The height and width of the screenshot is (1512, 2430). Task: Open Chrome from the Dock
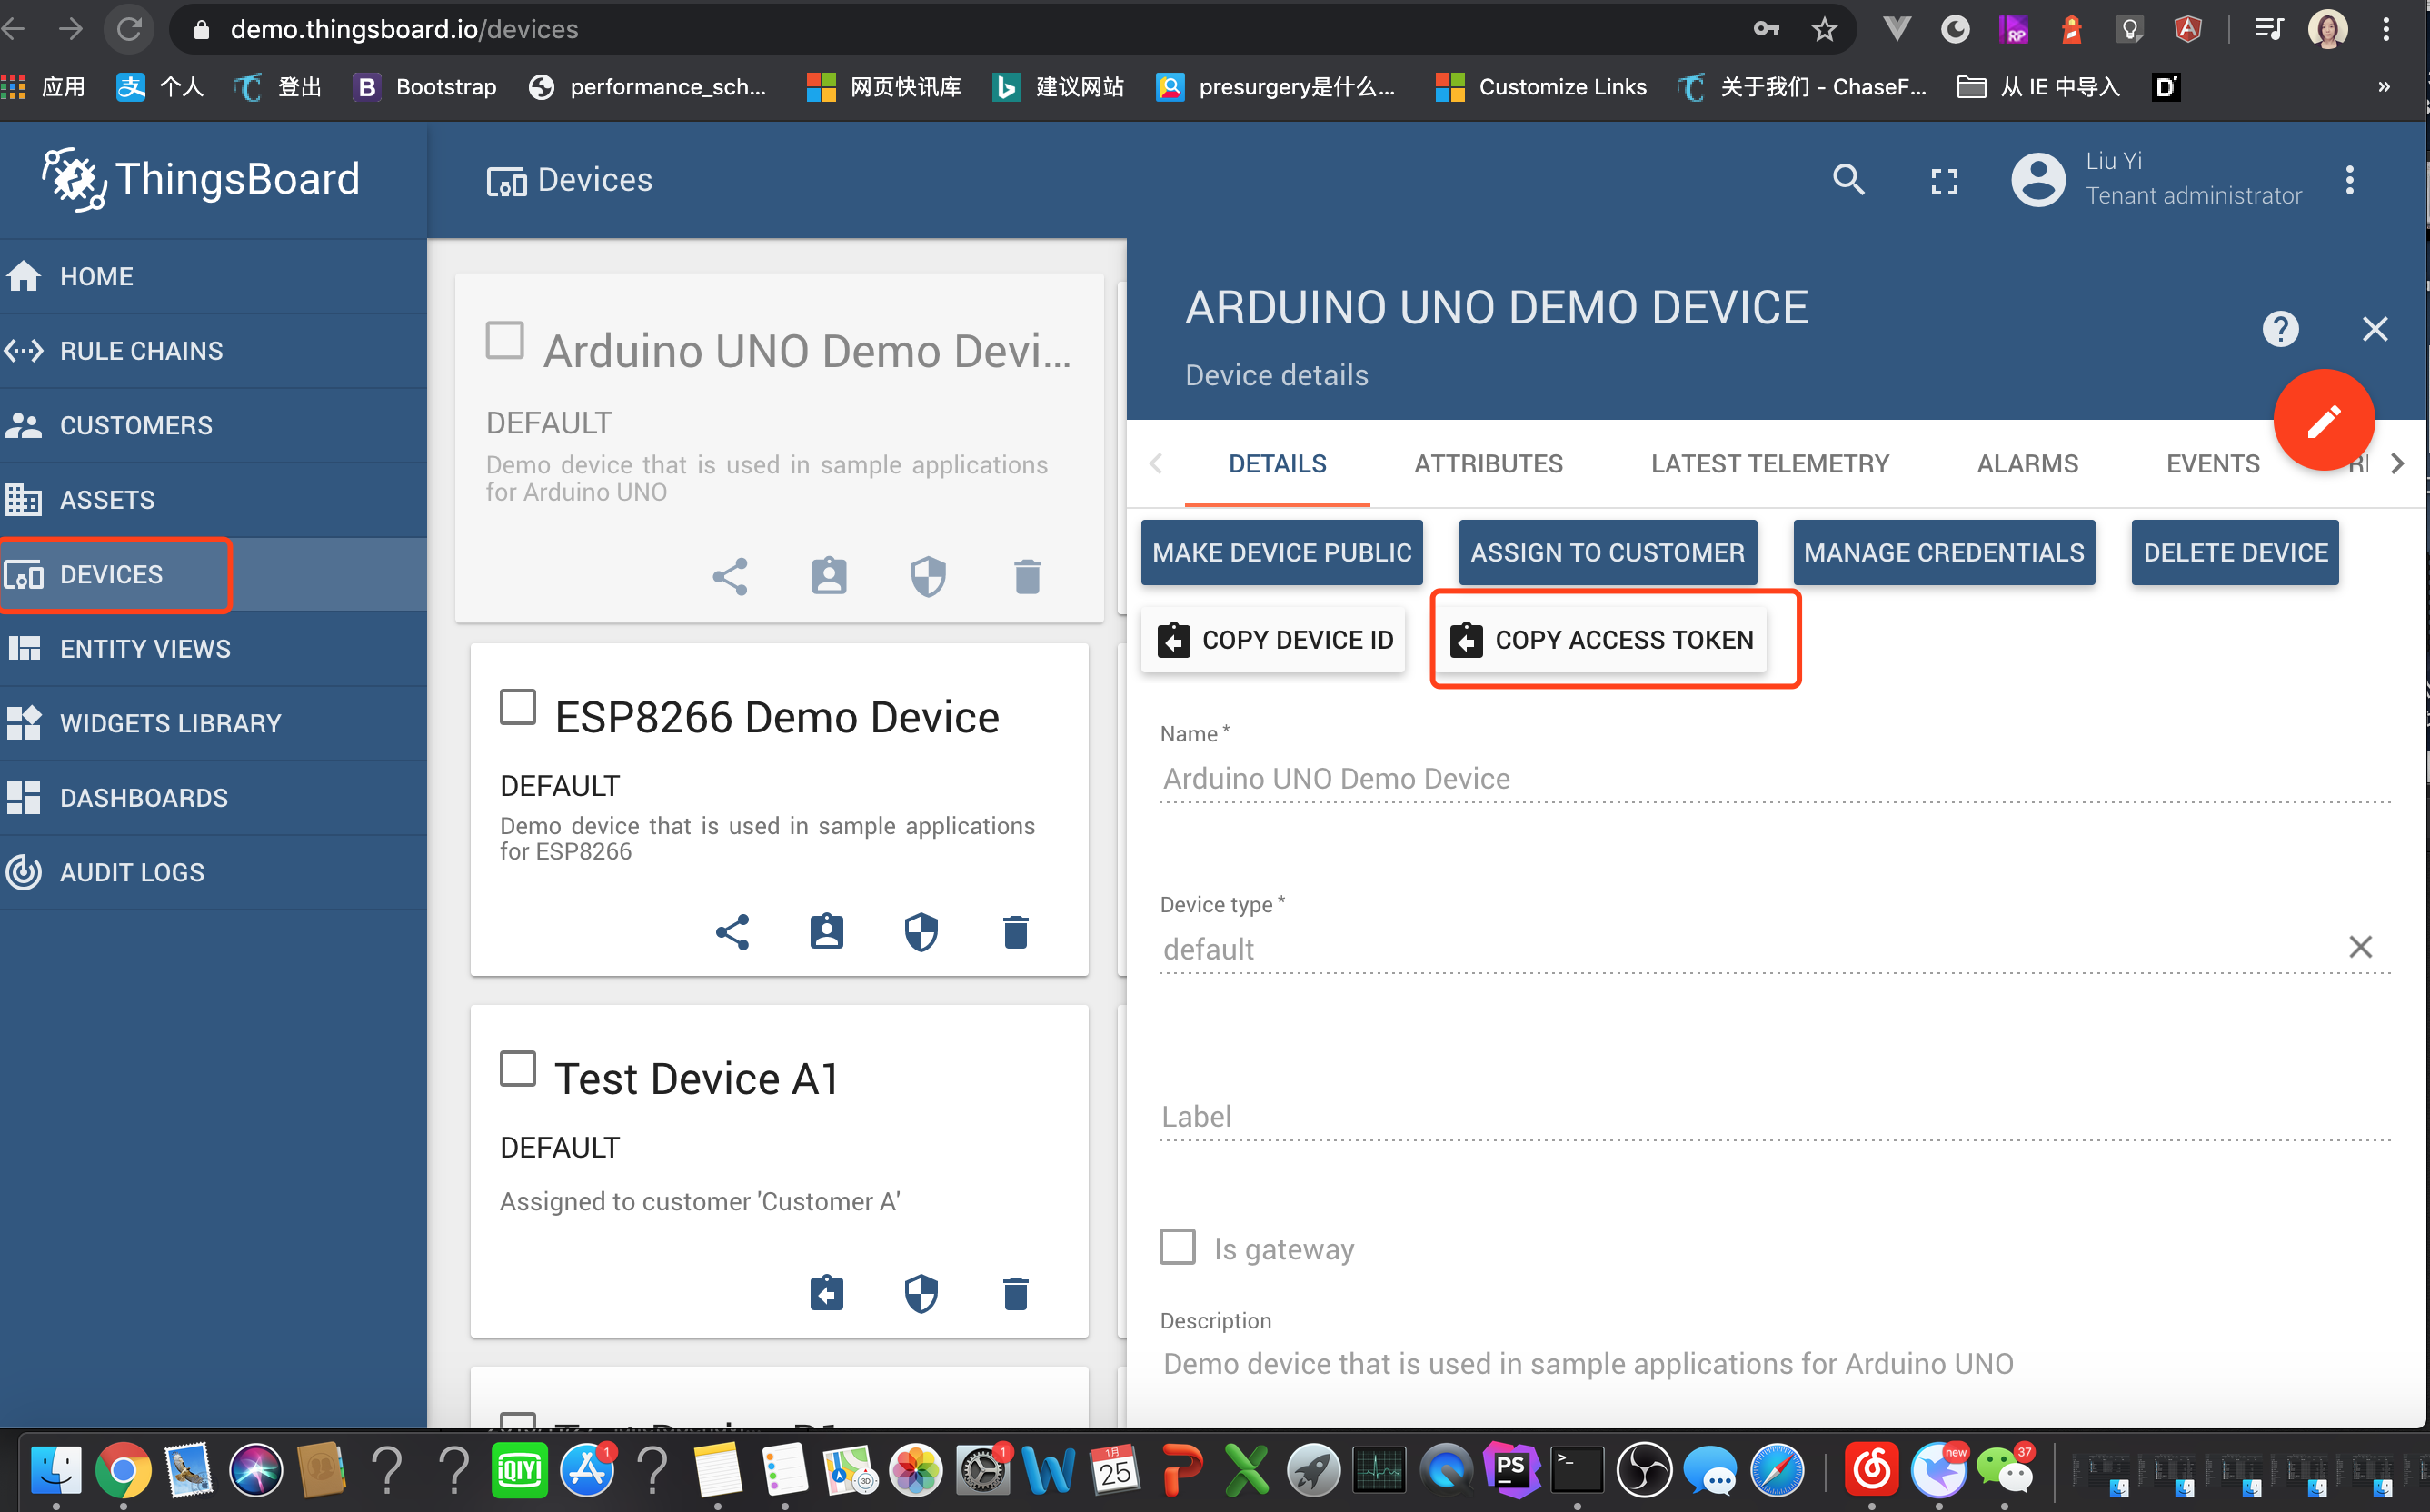122,1470
